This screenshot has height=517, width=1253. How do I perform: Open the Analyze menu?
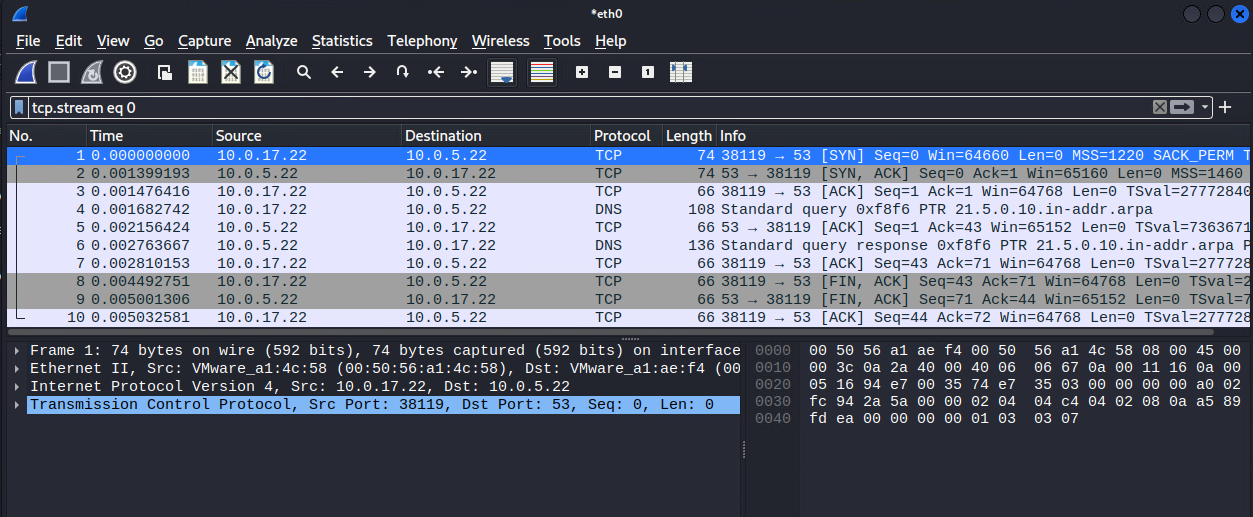coord(272,41)
